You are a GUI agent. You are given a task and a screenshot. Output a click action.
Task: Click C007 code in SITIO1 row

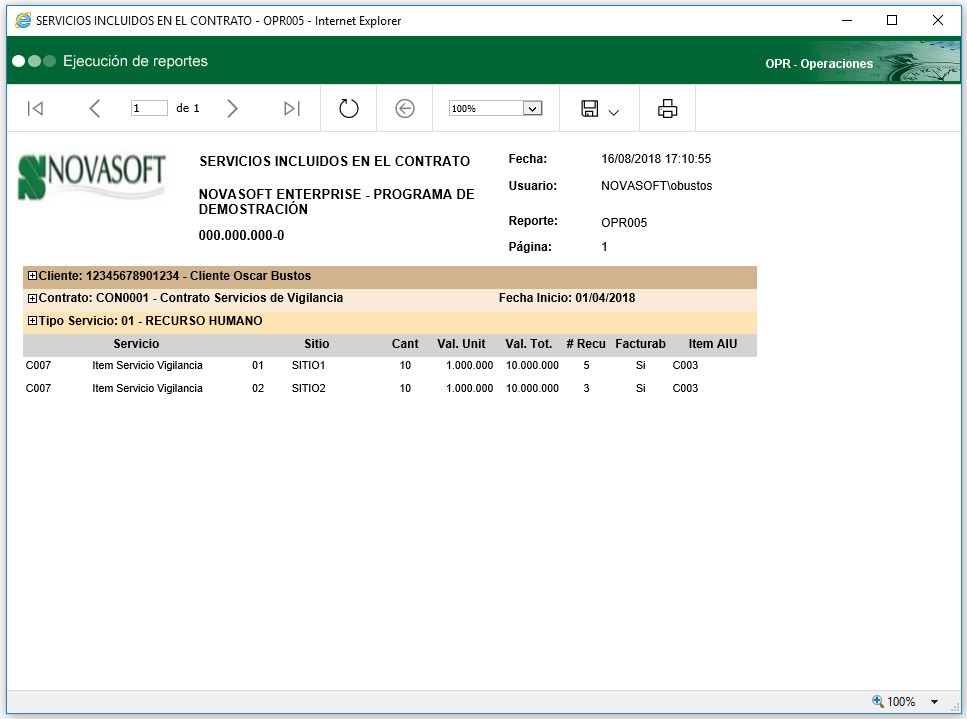[x=38, y=366]
